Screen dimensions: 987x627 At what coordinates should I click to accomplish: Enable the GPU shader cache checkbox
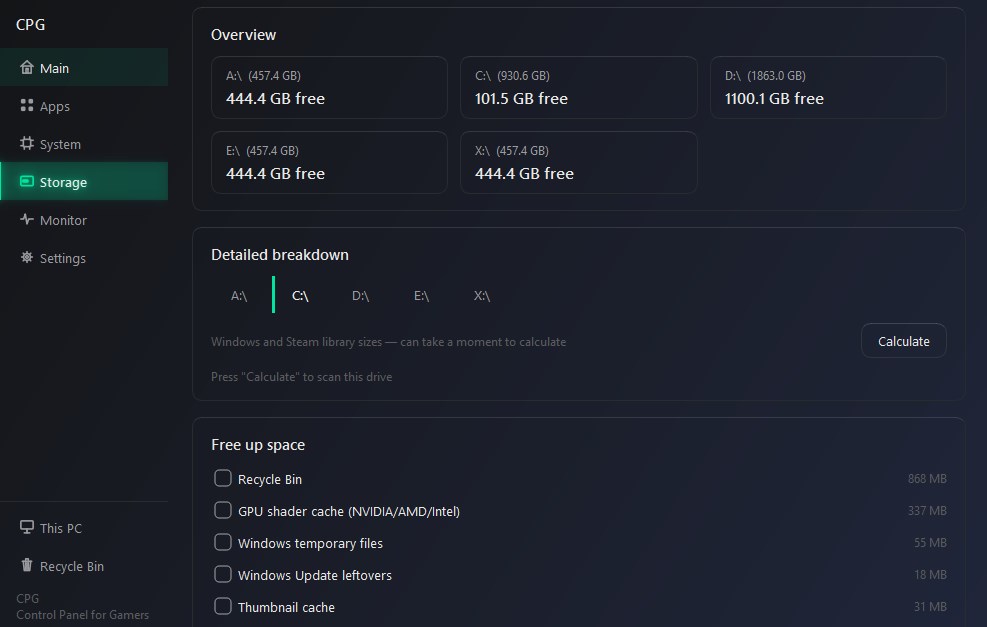223,510
